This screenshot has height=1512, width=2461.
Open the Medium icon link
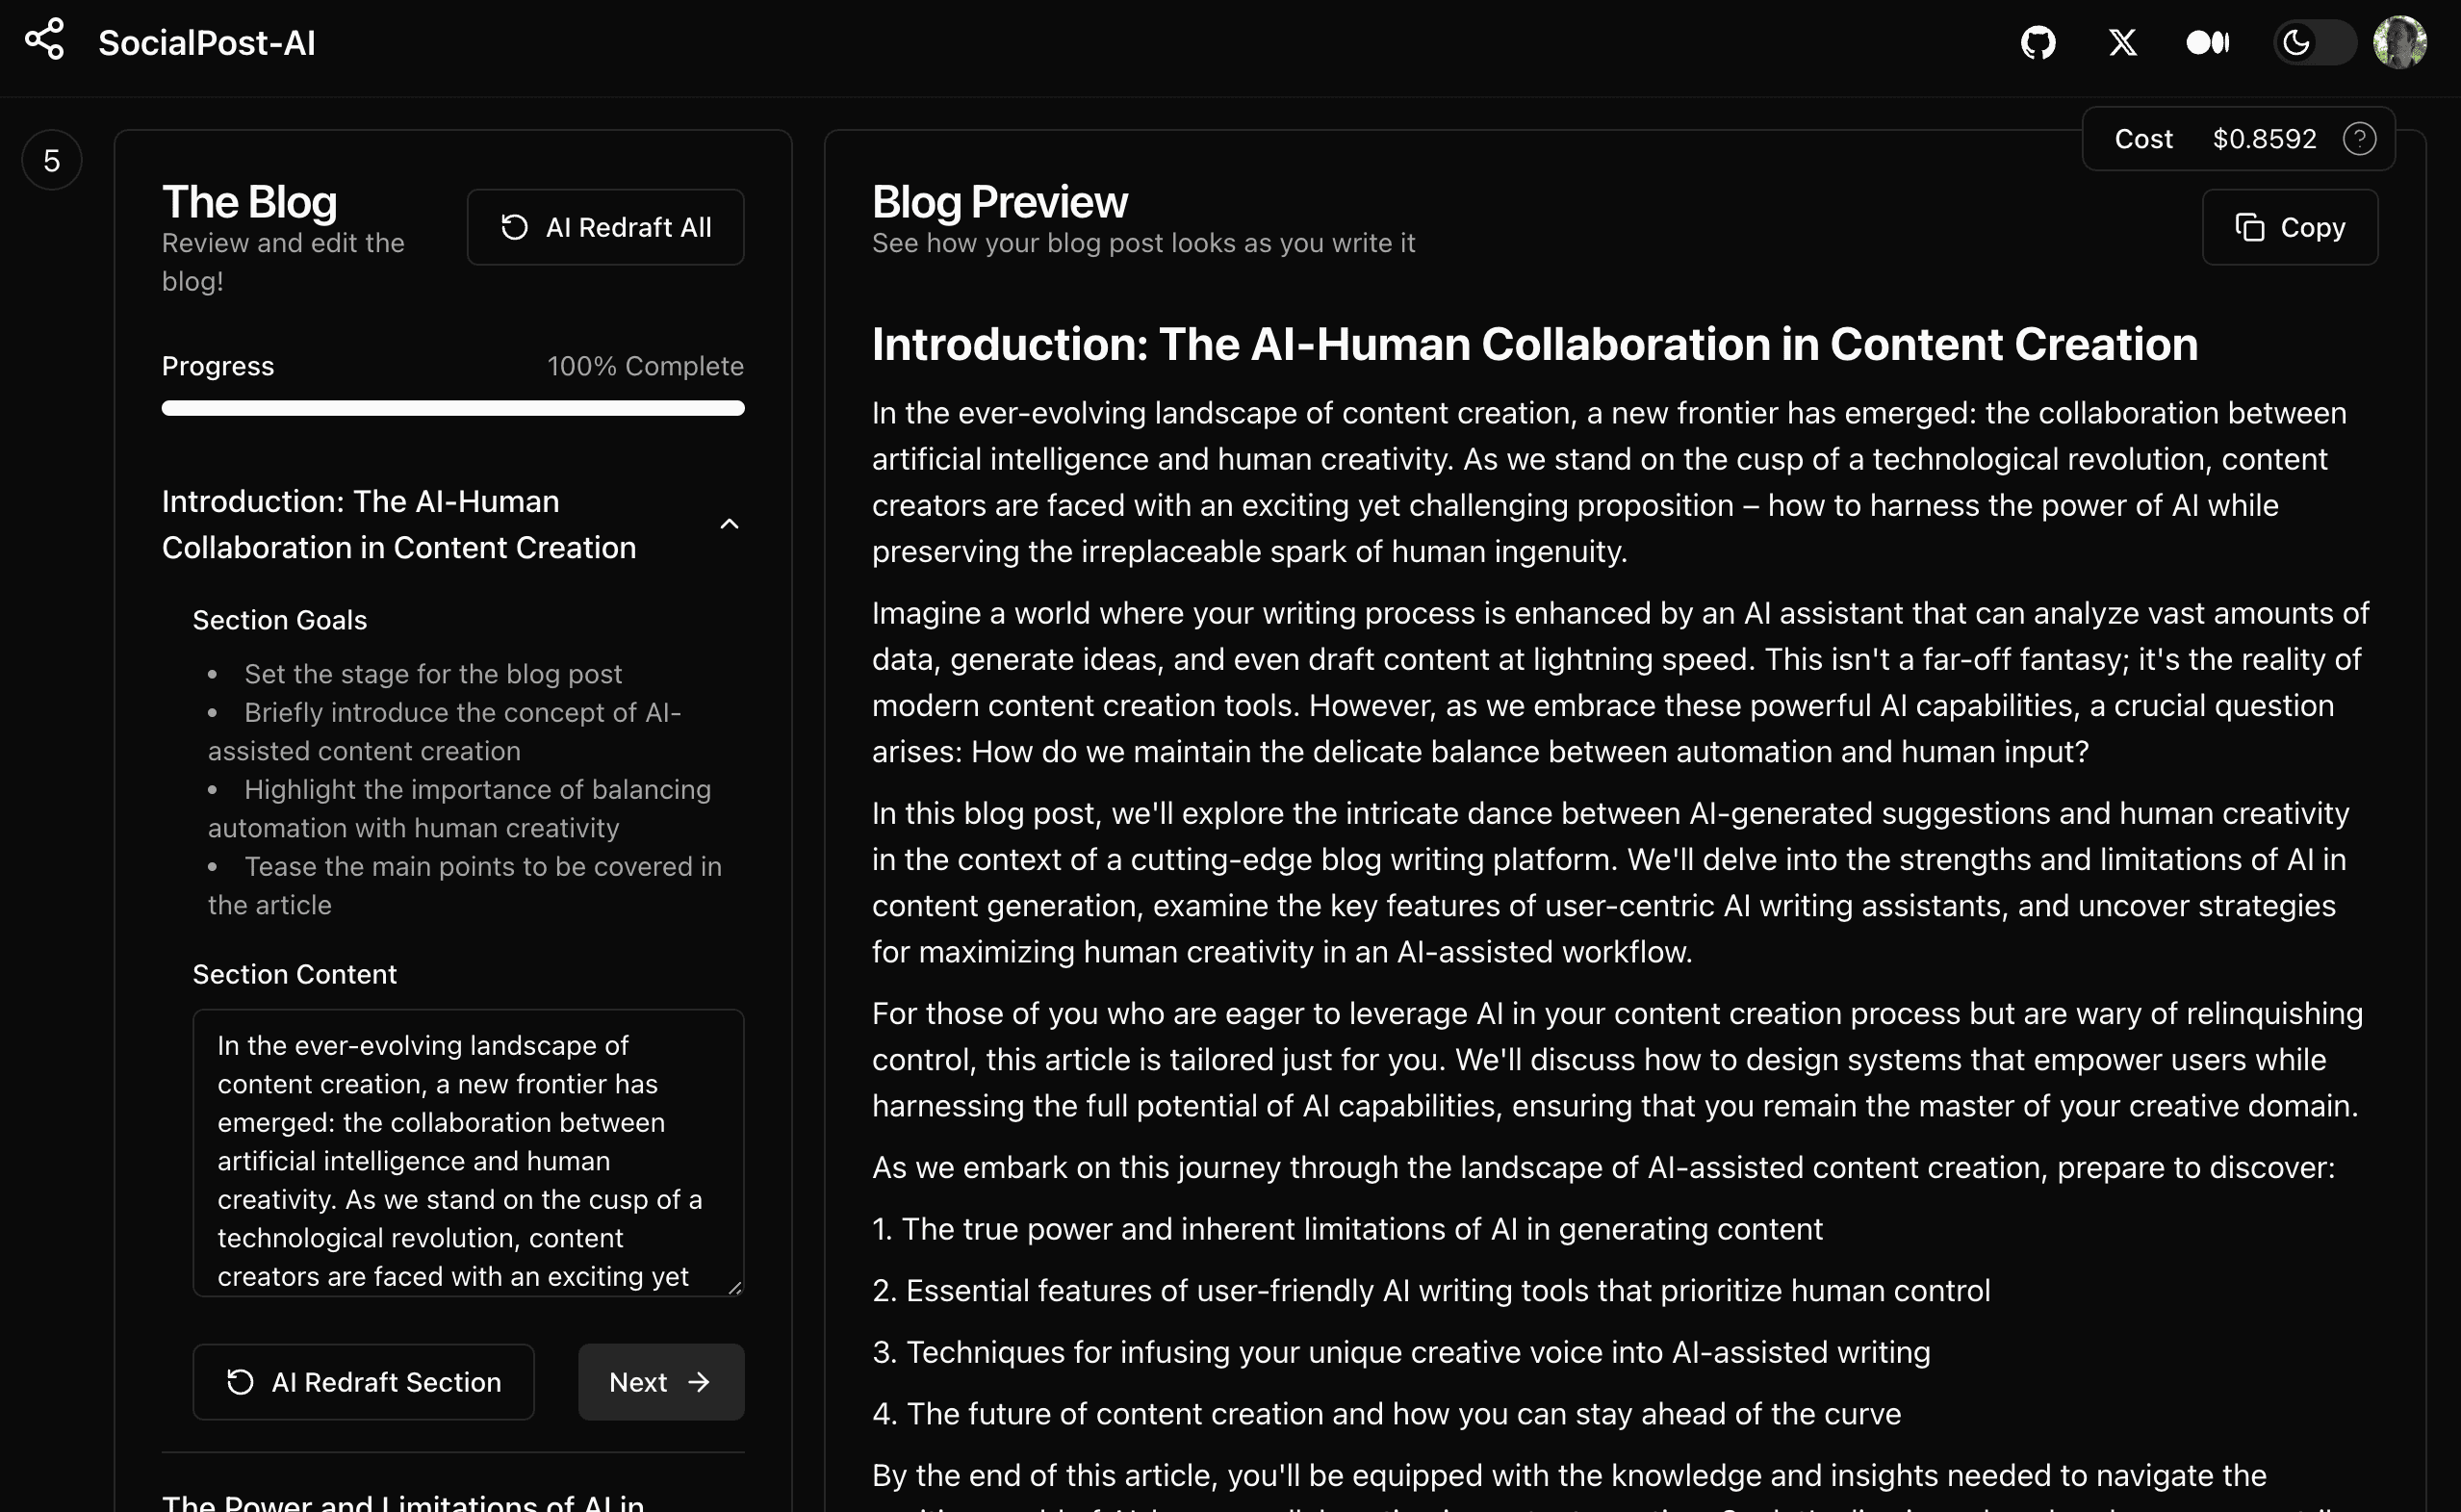pyautogui.click(x=2207, y=43)
